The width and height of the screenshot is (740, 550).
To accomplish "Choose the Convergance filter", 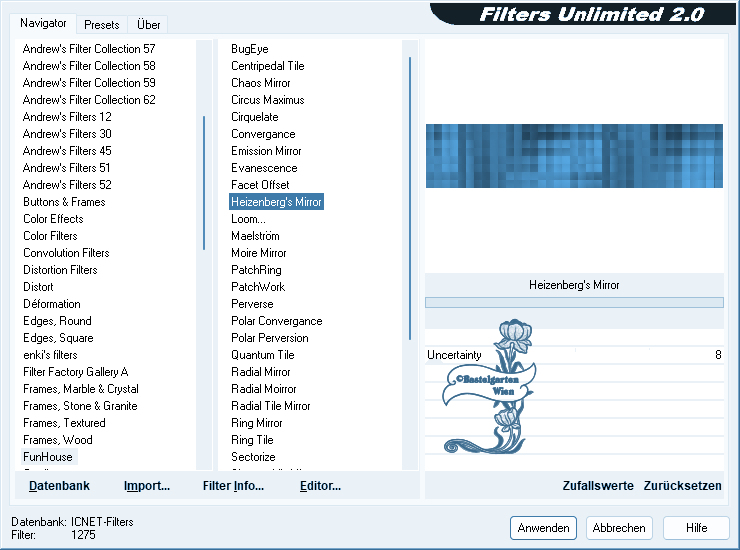I will [263, 134].
